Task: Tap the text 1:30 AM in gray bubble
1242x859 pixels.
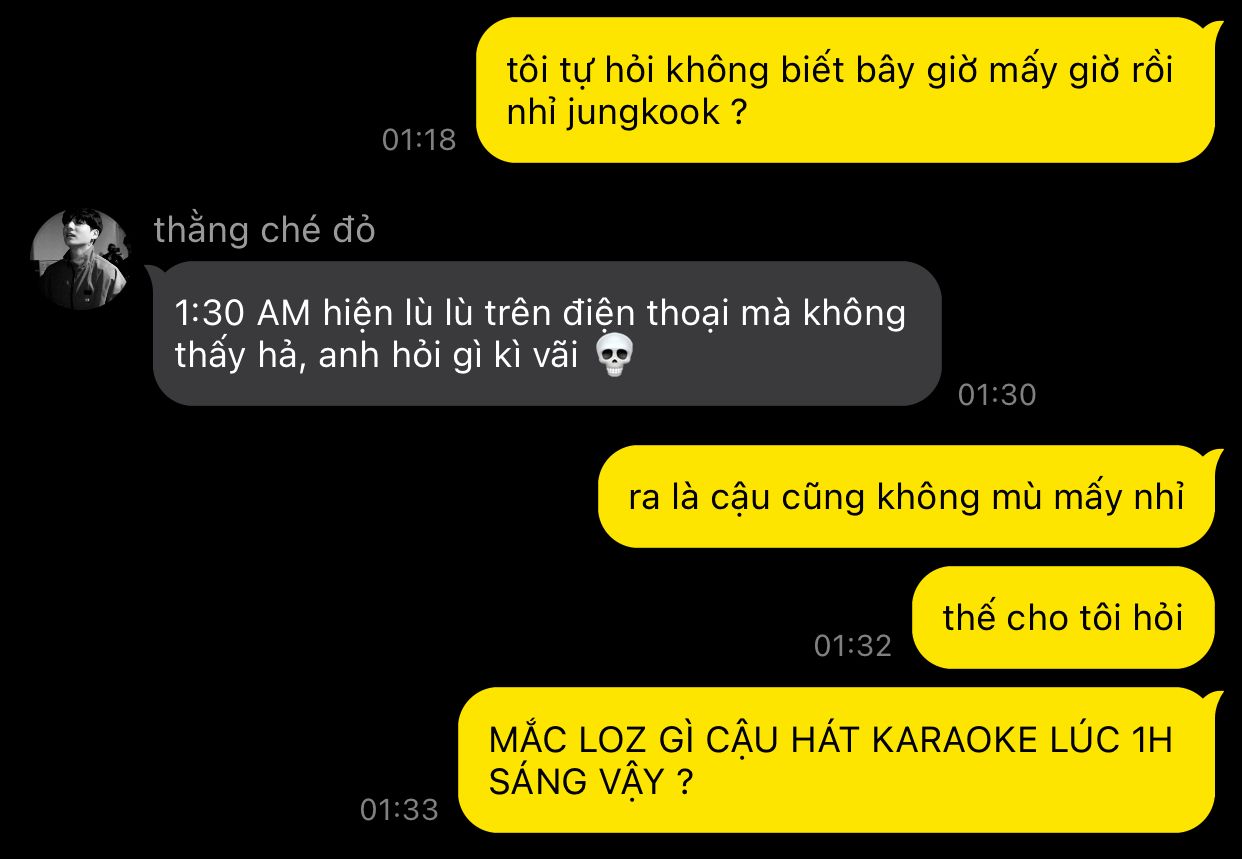Action: tap(244, 313)
